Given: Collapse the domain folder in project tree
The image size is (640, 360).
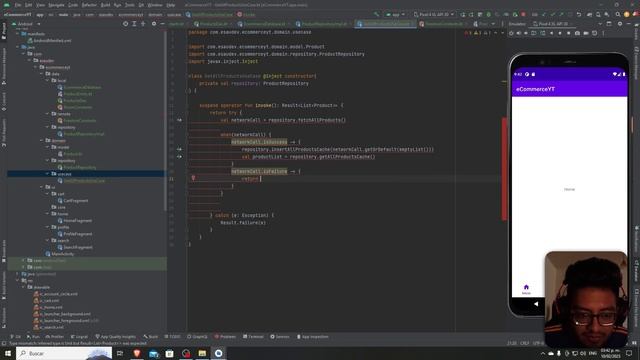Looking at the screenshot, I should click(x=42, y=140).
